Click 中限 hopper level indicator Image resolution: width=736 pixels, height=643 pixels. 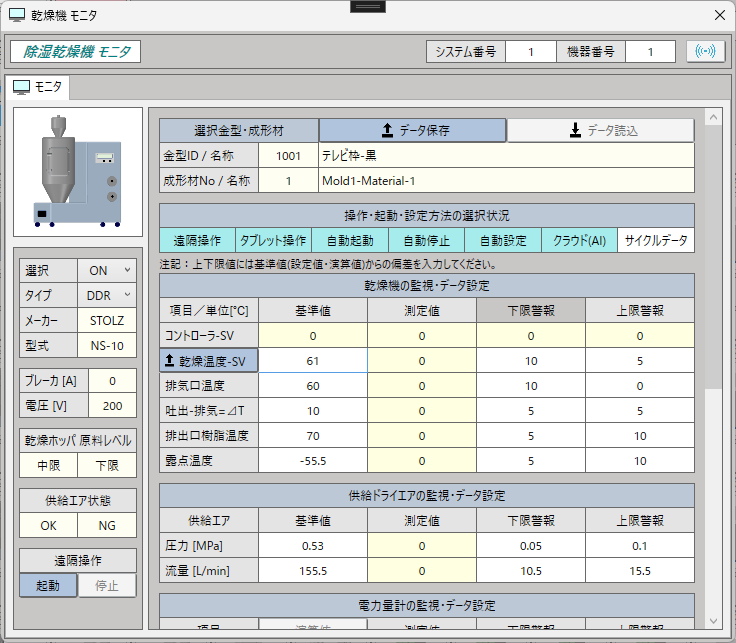point(48,465)
